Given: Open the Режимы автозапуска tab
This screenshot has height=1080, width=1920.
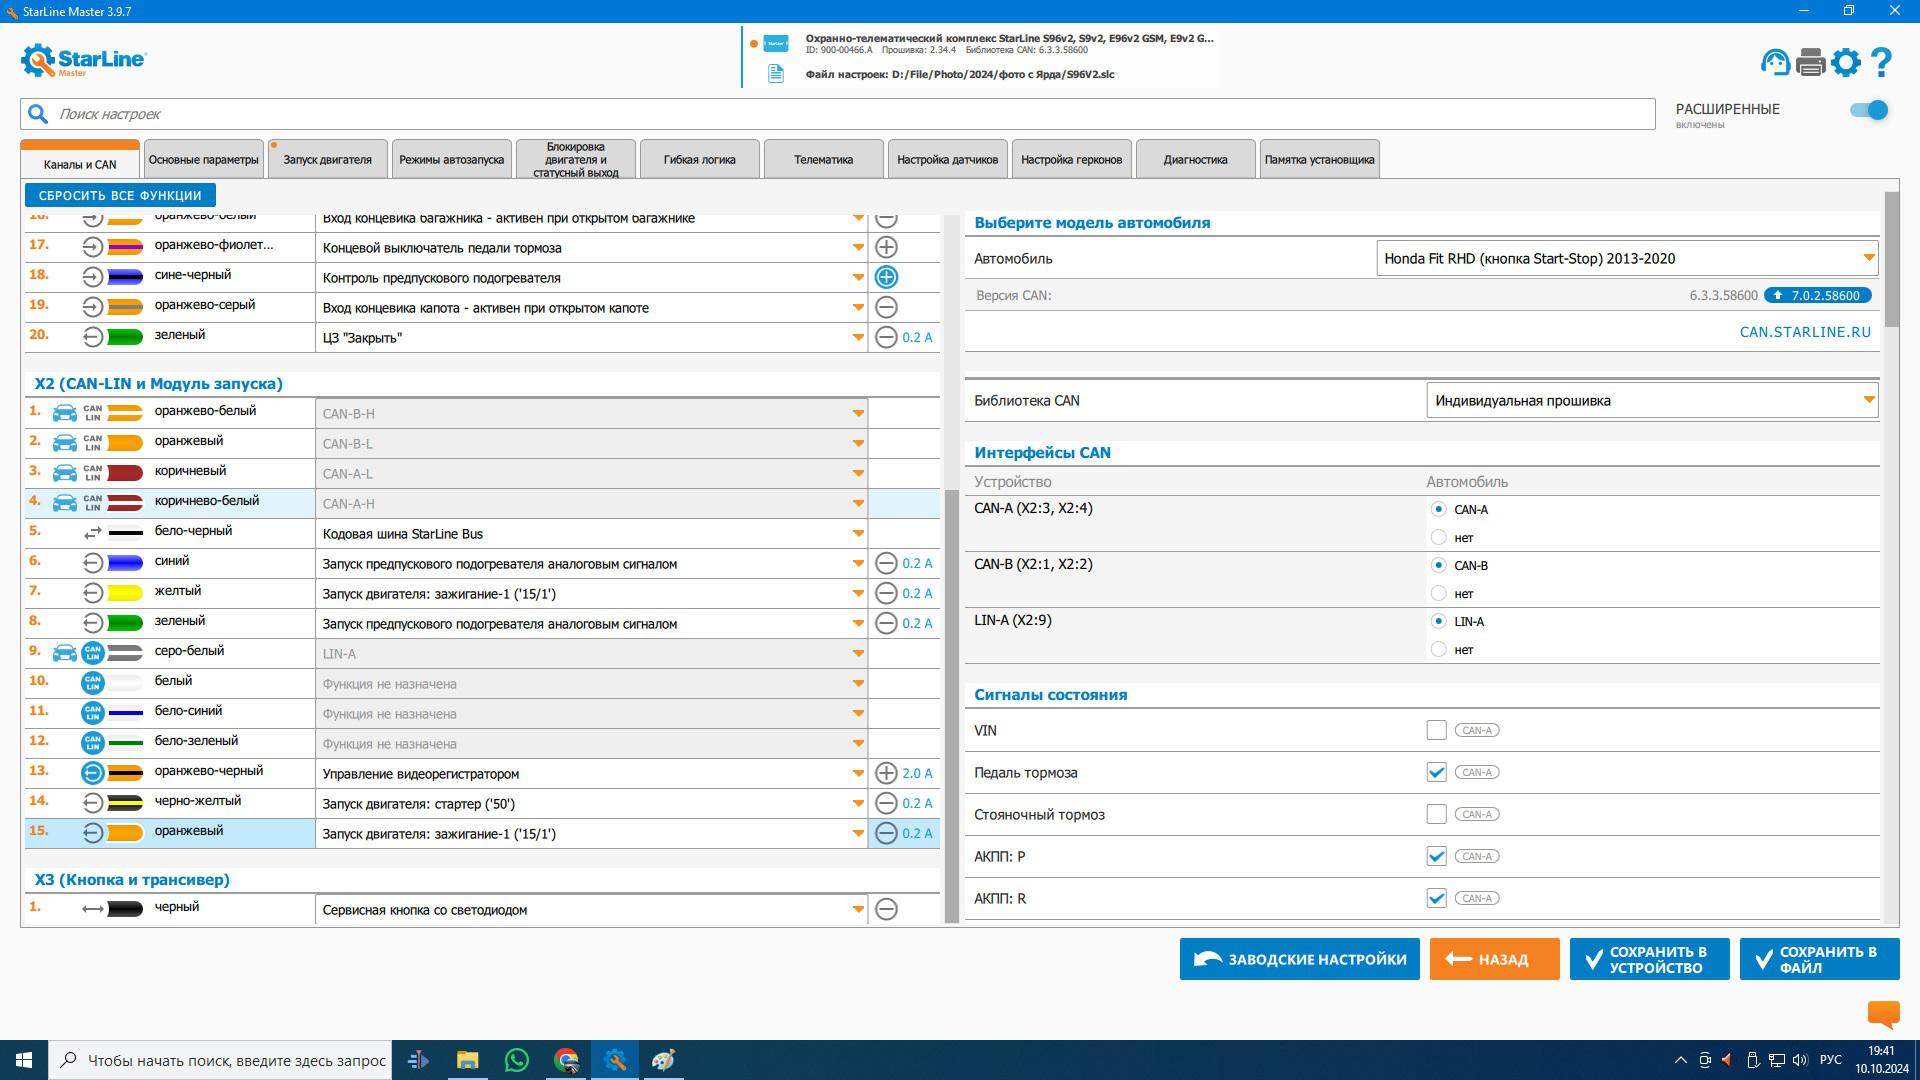Looking at the screenshot, I should click(x=452, y=159).
